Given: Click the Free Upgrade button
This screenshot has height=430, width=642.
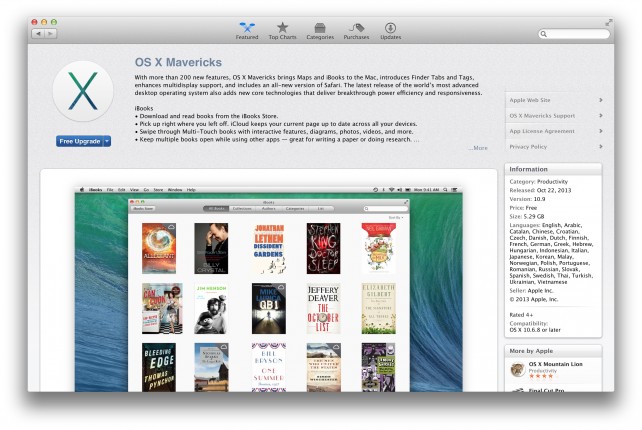Looking at the screenshot, I should pyautogui.click(x=79, y=141).
